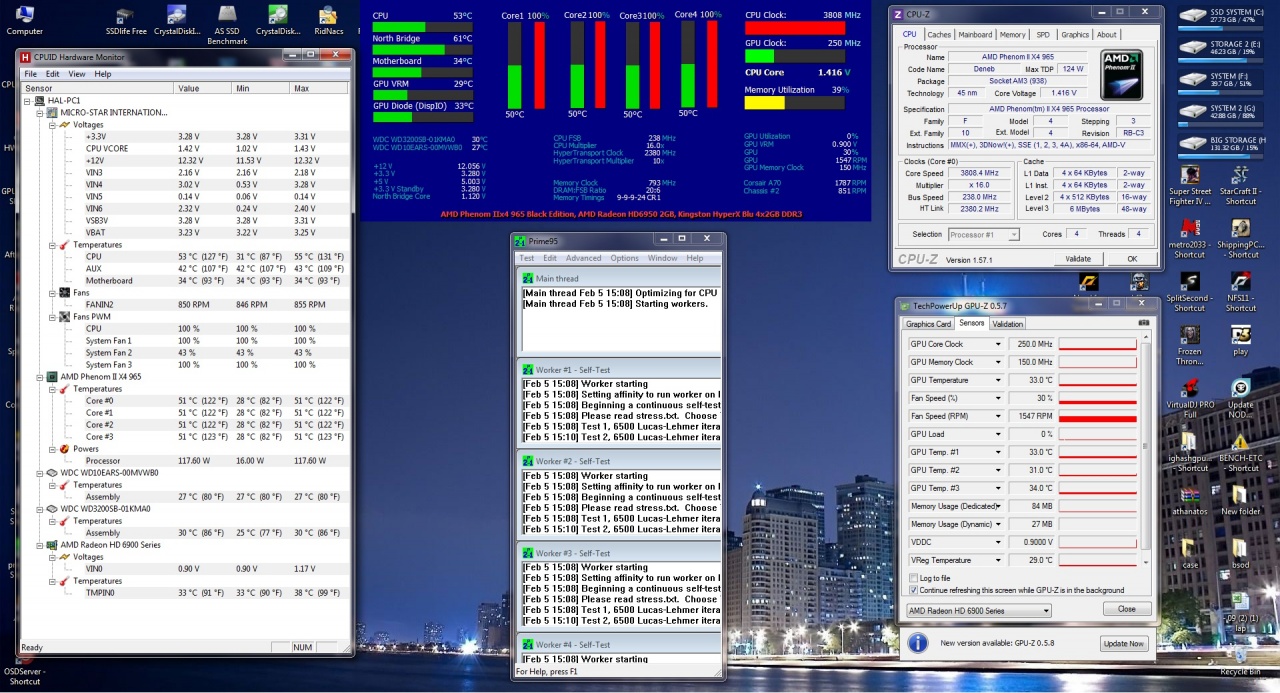Viewport: 1280px width, 693px height.
Task: Open the Advanced menu in Prime95
Action: [584, 258]
